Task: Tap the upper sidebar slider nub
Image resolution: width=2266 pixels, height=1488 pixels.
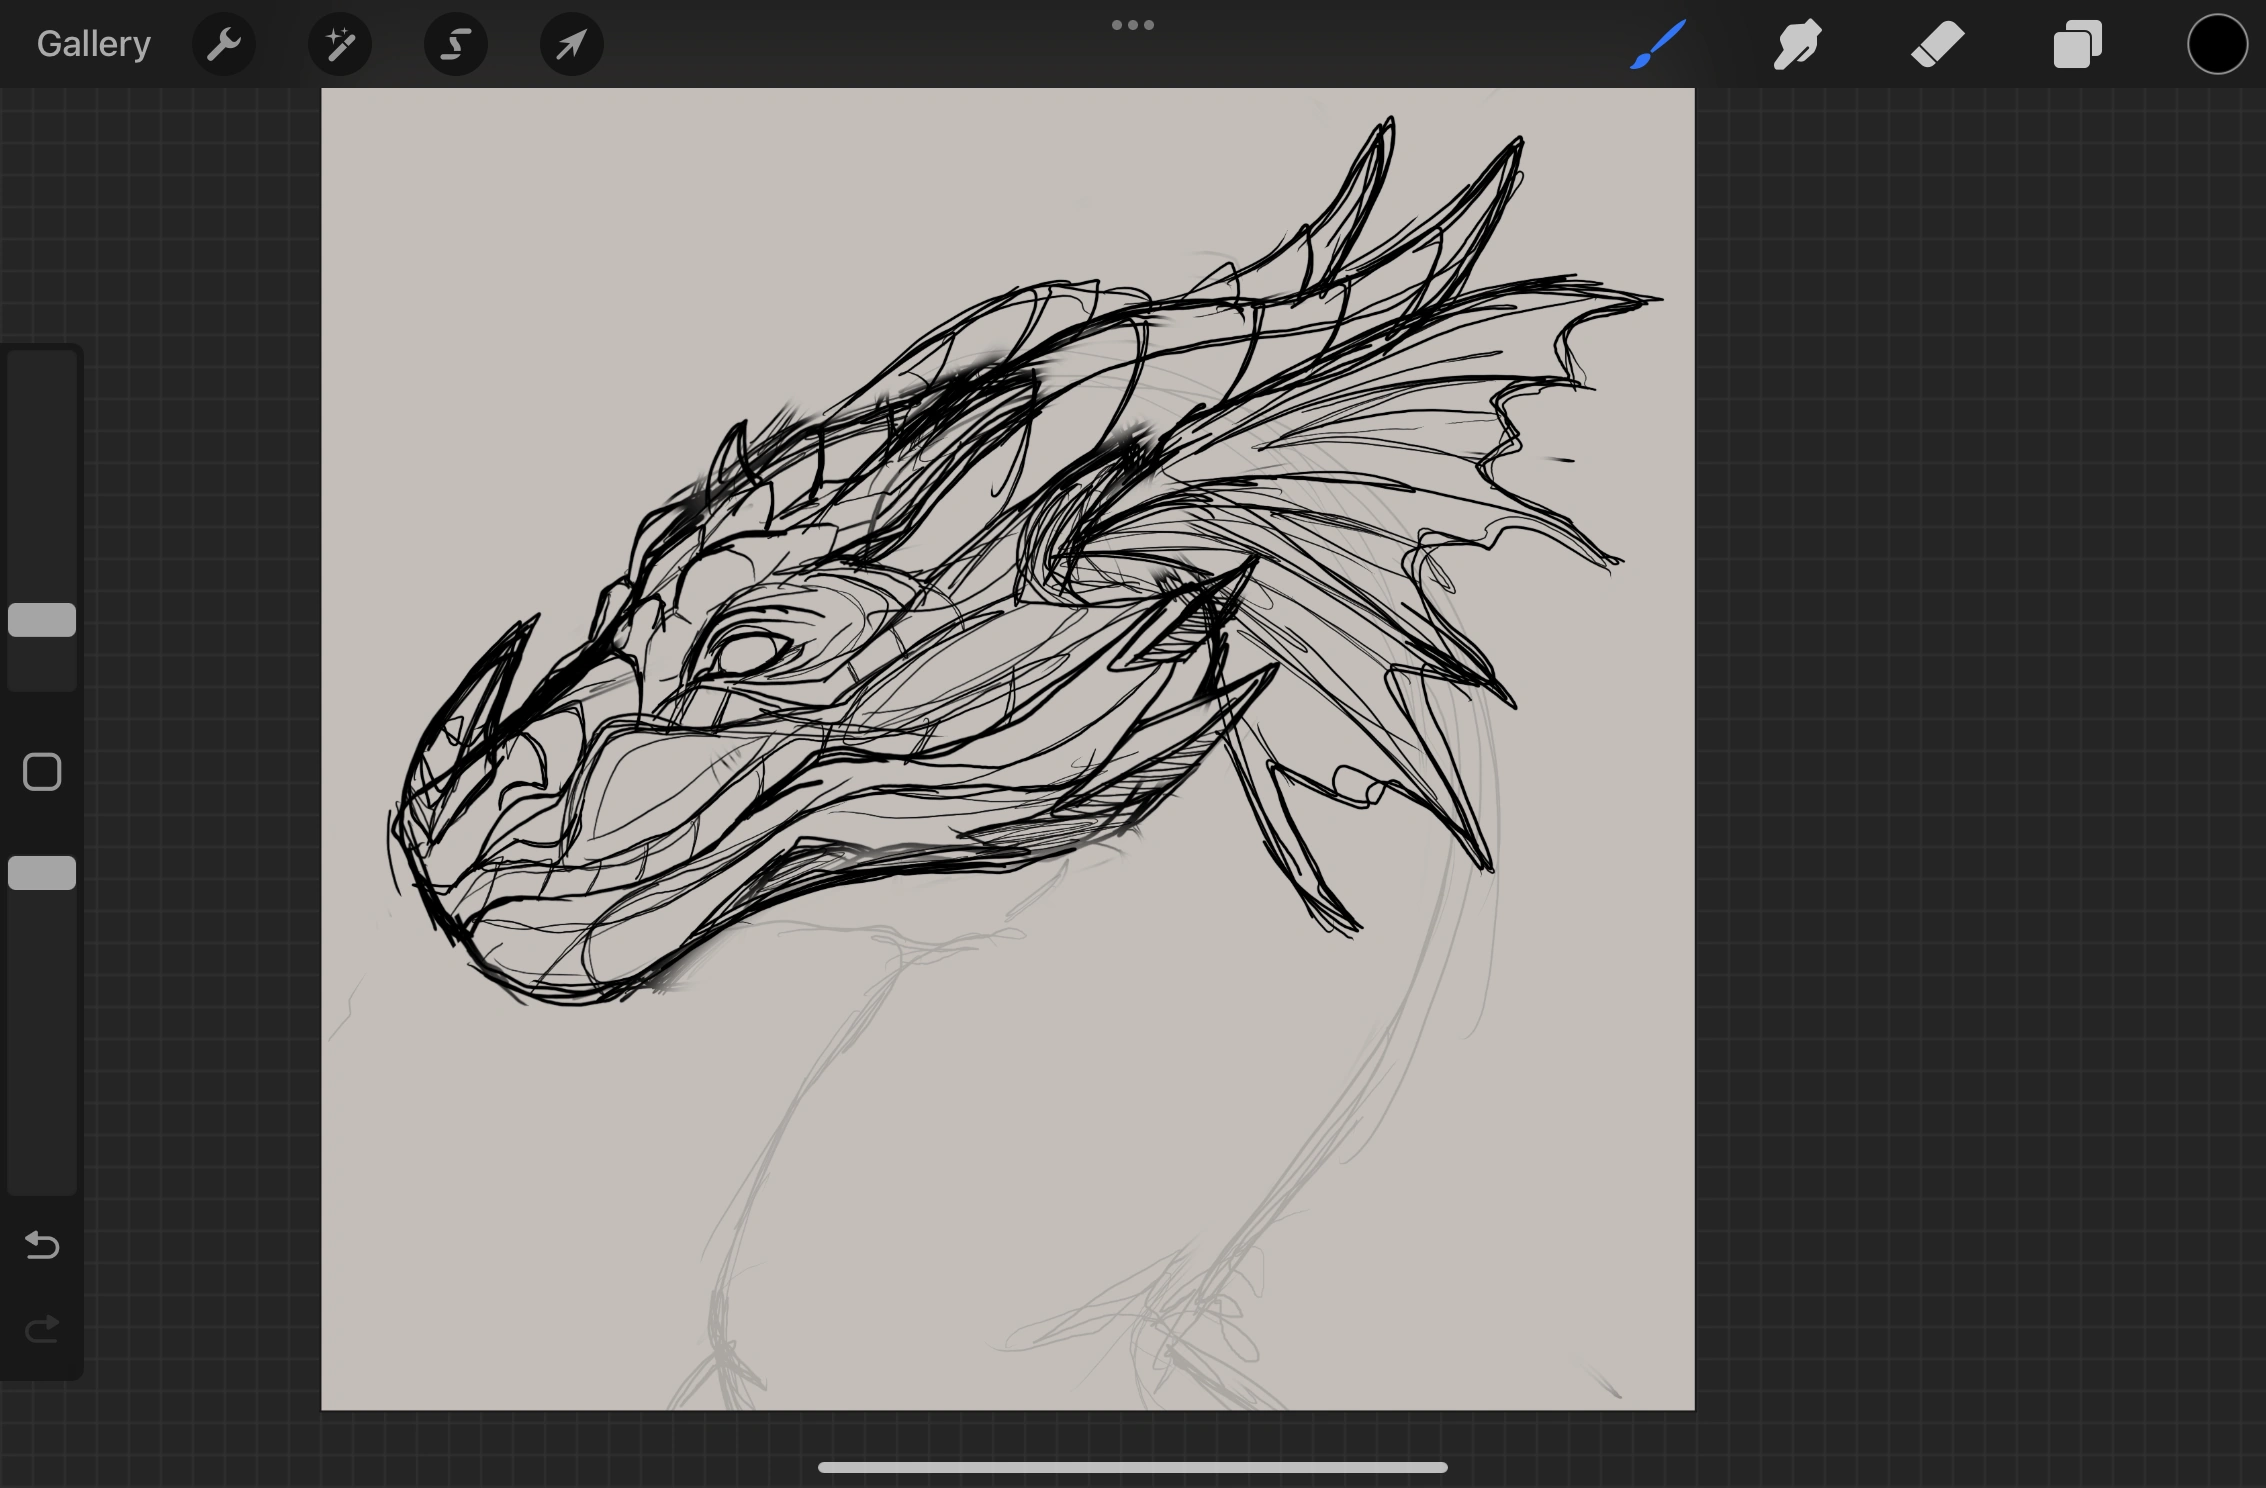Action: pyautogui.click(x=41, y=620)
